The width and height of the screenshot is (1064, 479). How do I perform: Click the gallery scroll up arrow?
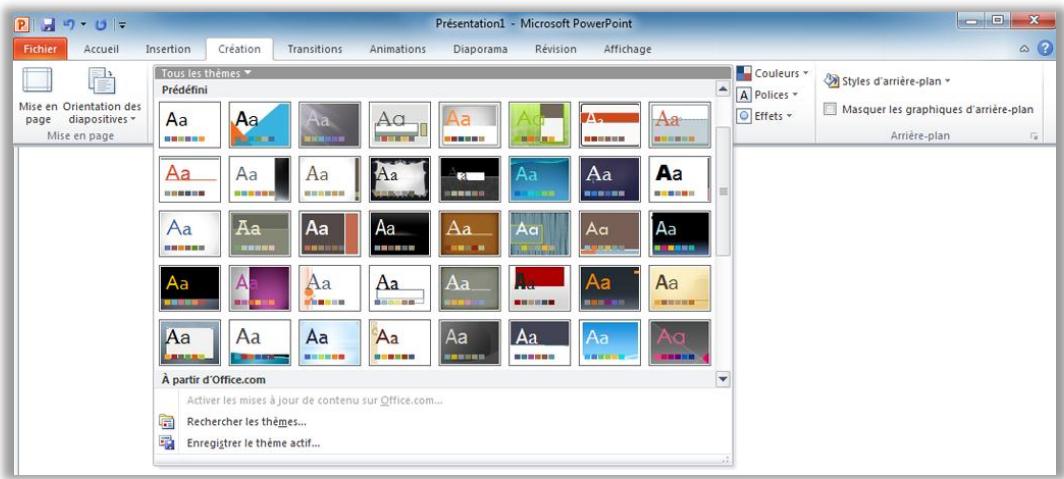[723, 89]
